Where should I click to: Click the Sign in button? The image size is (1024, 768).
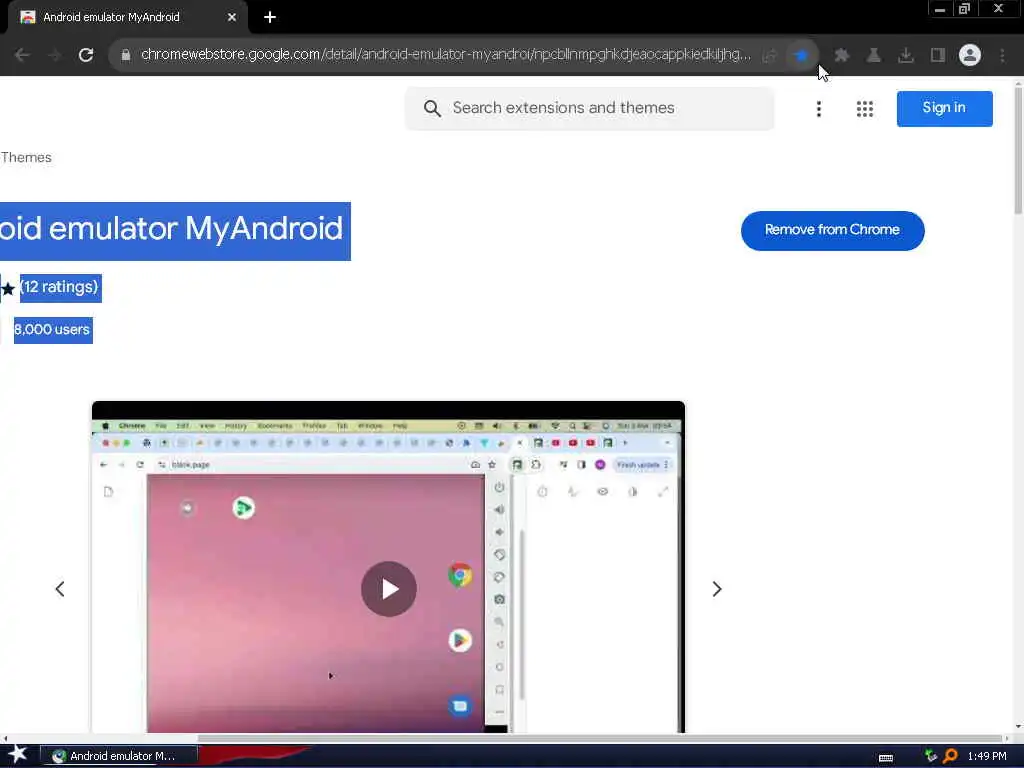point(944,108)
